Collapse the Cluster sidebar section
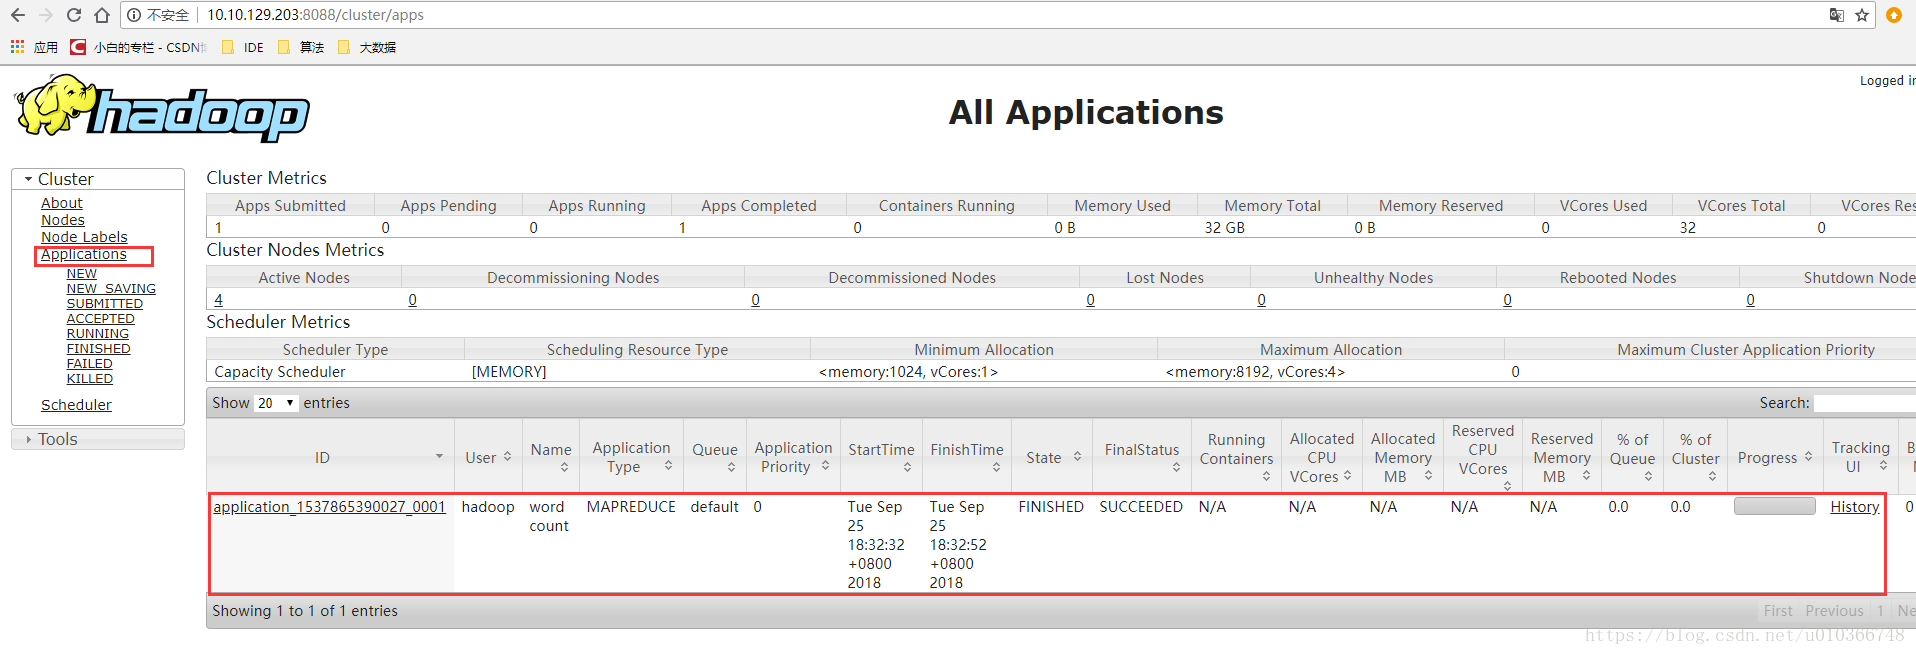 click(x=98, y=179)
